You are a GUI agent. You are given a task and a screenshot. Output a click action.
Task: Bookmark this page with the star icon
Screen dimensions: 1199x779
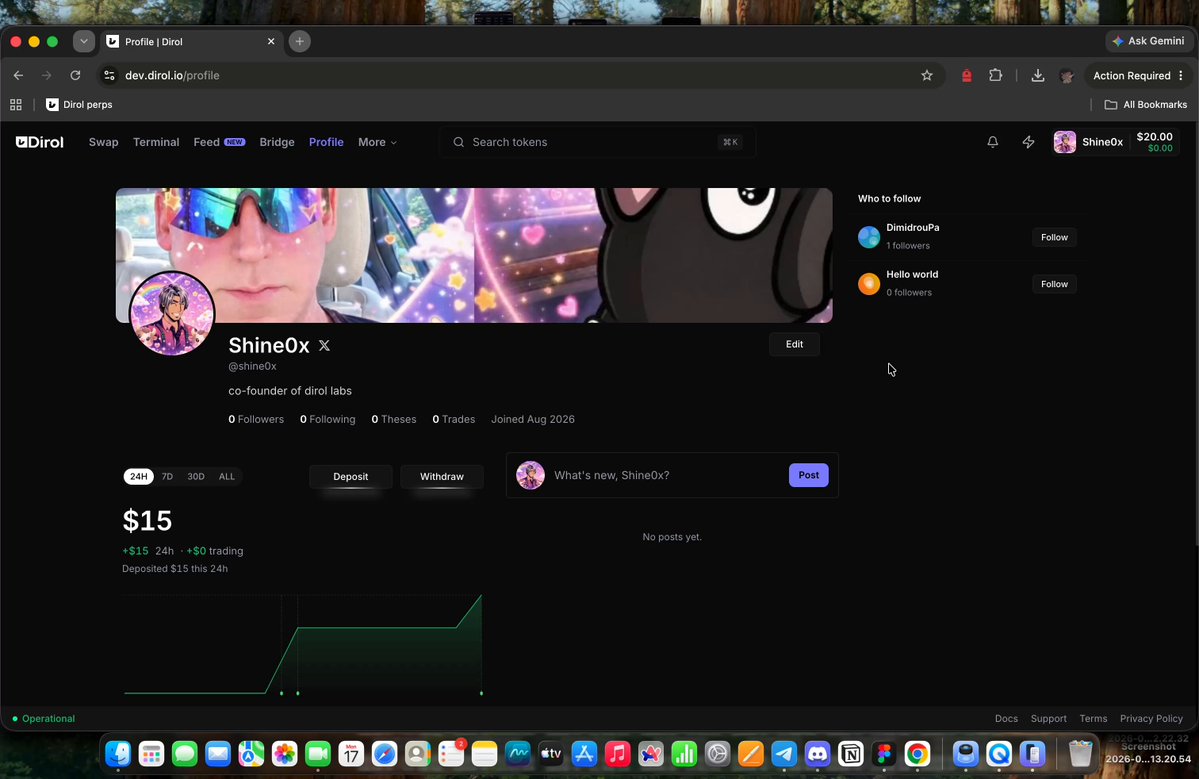coord(927,76)
